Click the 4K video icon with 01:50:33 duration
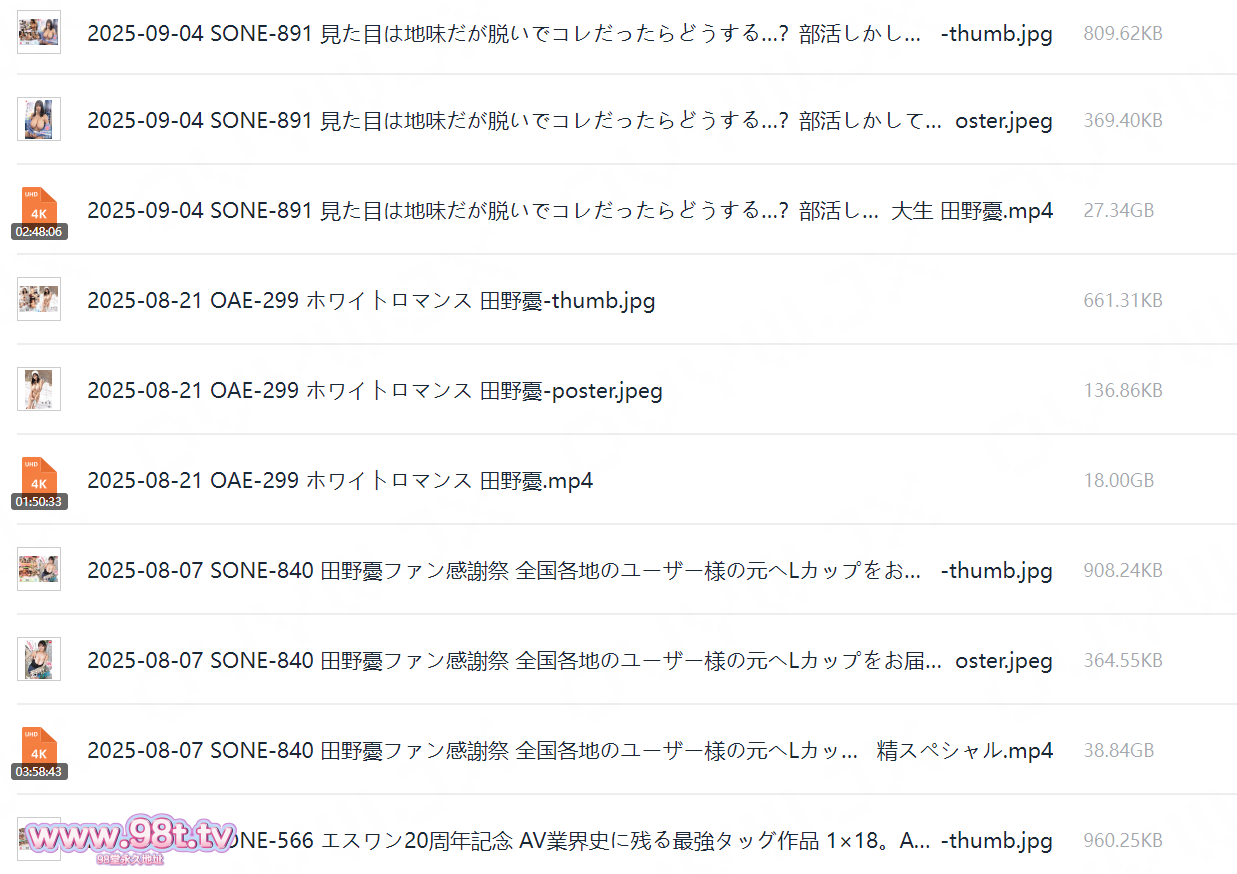Image resolution: width=1237 pixels, height=874 pixels. tap(39, 481)
